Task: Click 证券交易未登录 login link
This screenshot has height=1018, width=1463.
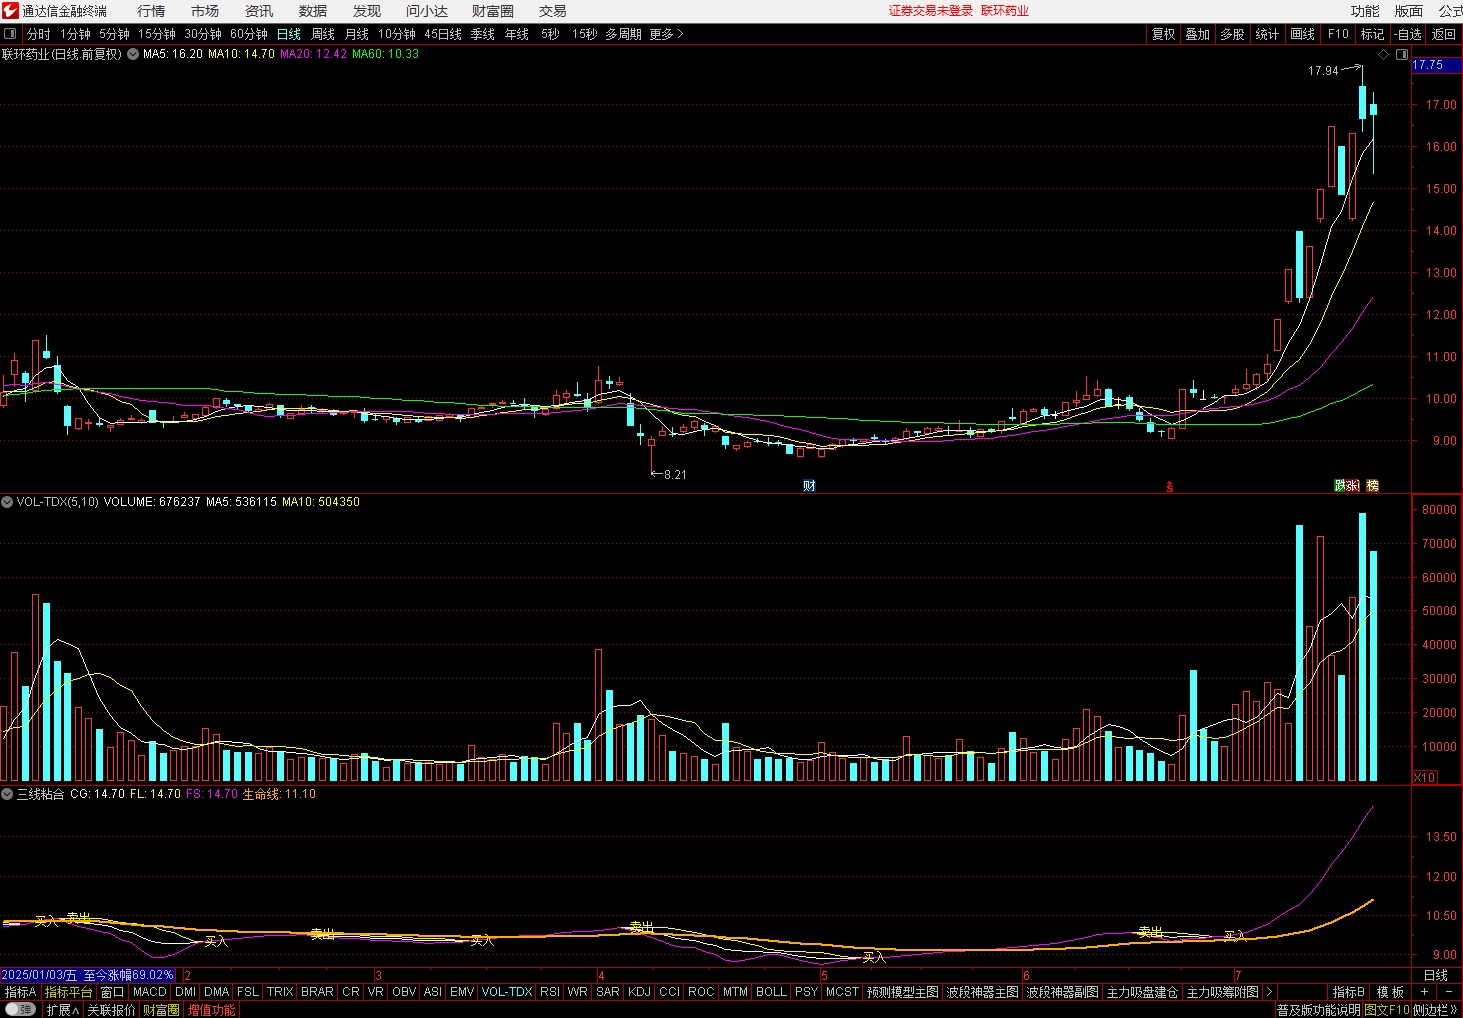Action: [x=931, y=11]
